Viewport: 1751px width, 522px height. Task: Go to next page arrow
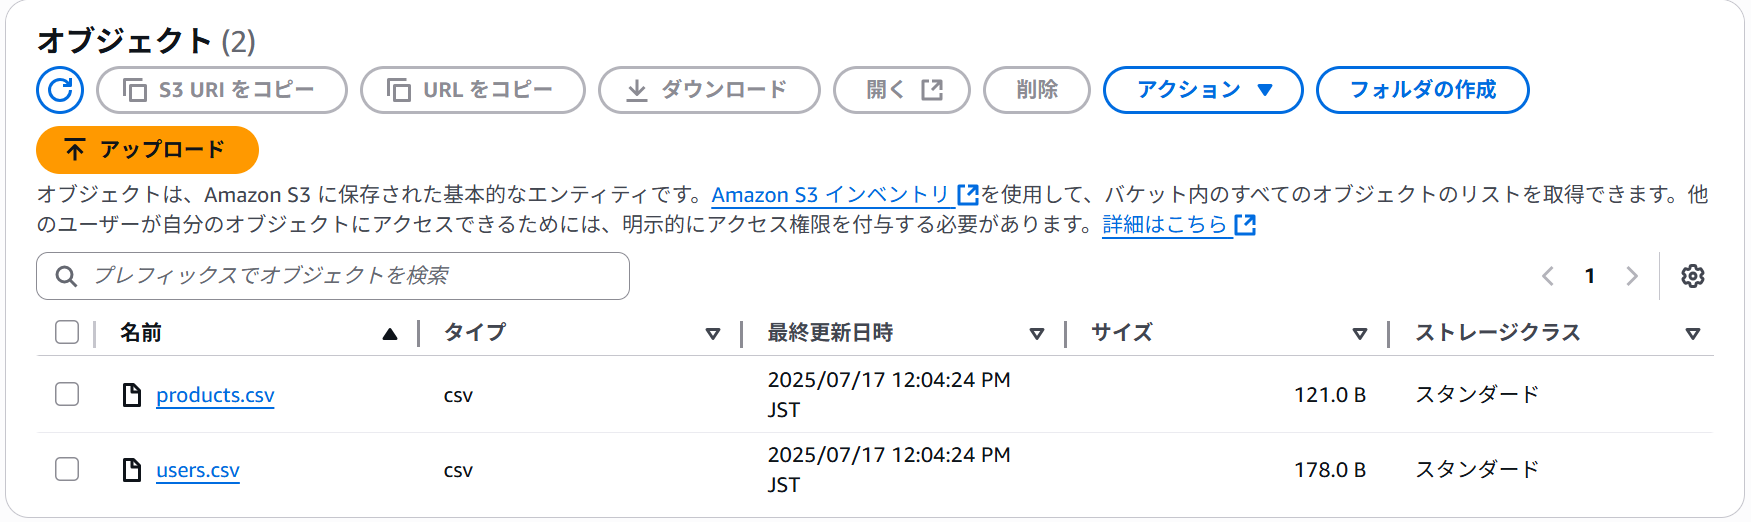[x=1632, y=276]
